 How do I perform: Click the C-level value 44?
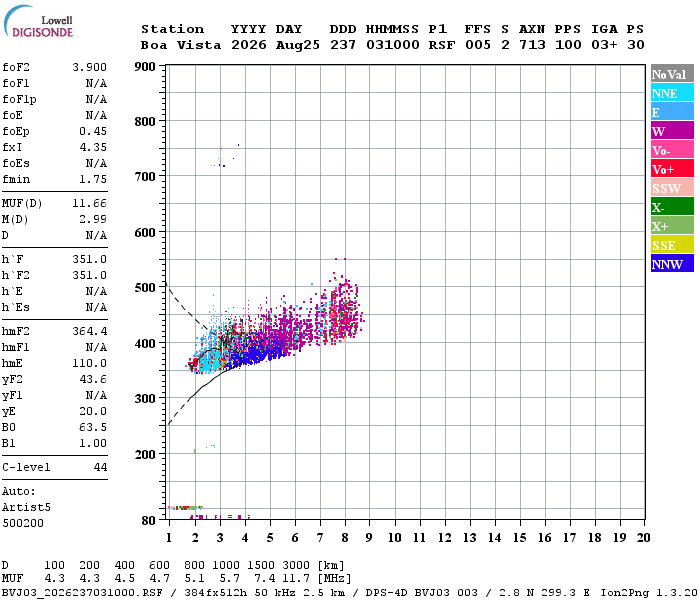click(x=100, y=467)
